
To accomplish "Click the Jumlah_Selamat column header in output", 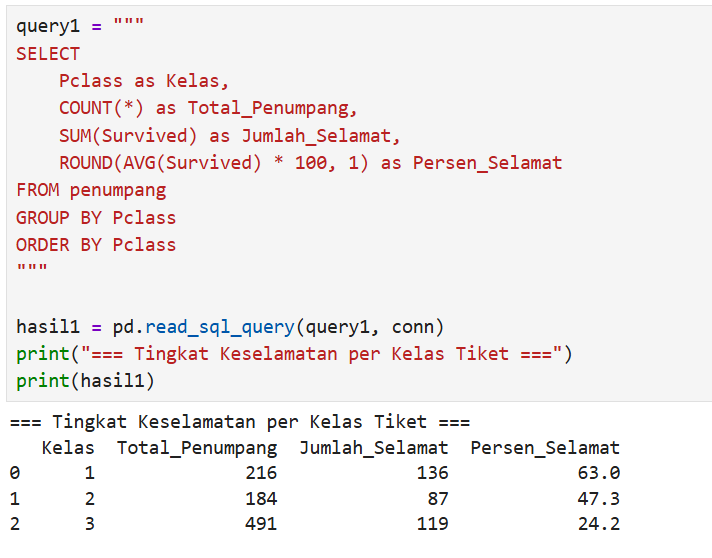I will 374,448.
